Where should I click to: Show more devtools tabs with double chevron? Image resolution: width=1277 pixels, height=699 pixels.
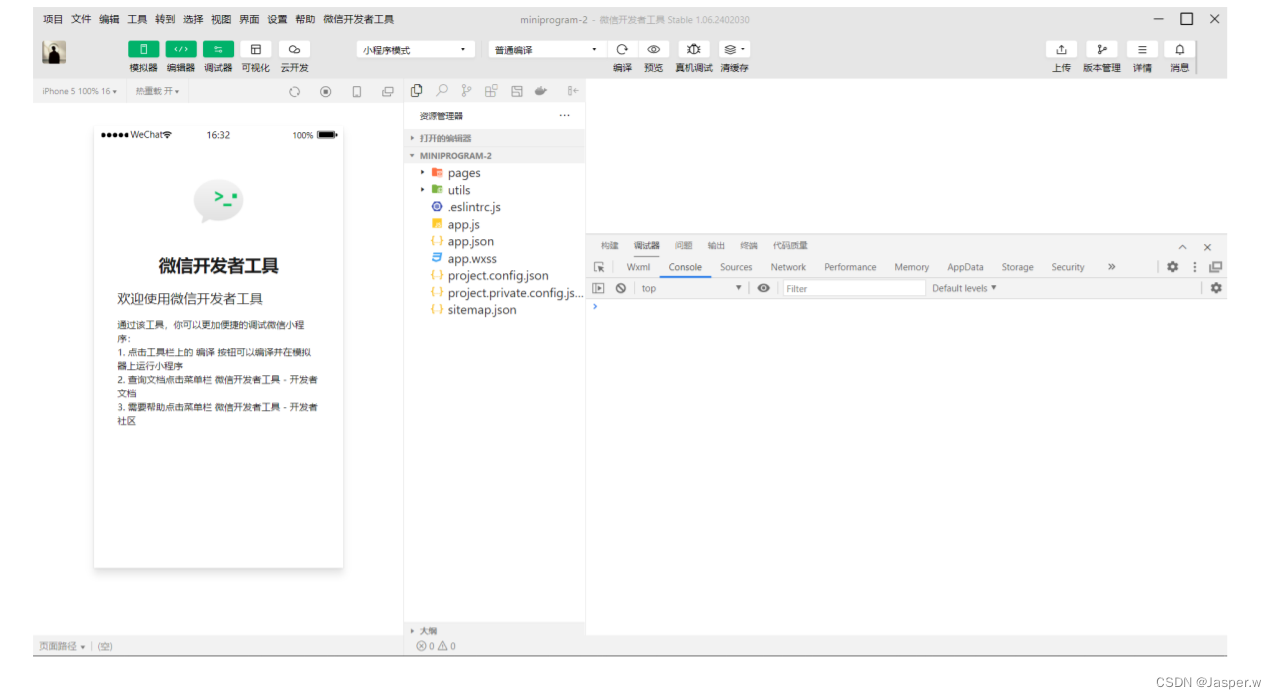[x=1111, y=267]
